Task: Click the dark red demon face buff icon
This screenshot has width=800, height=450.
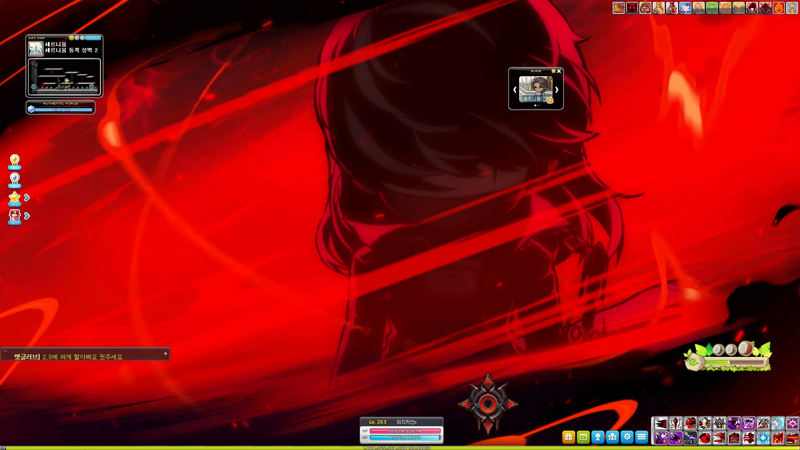Action: click(x=632, y=8)
